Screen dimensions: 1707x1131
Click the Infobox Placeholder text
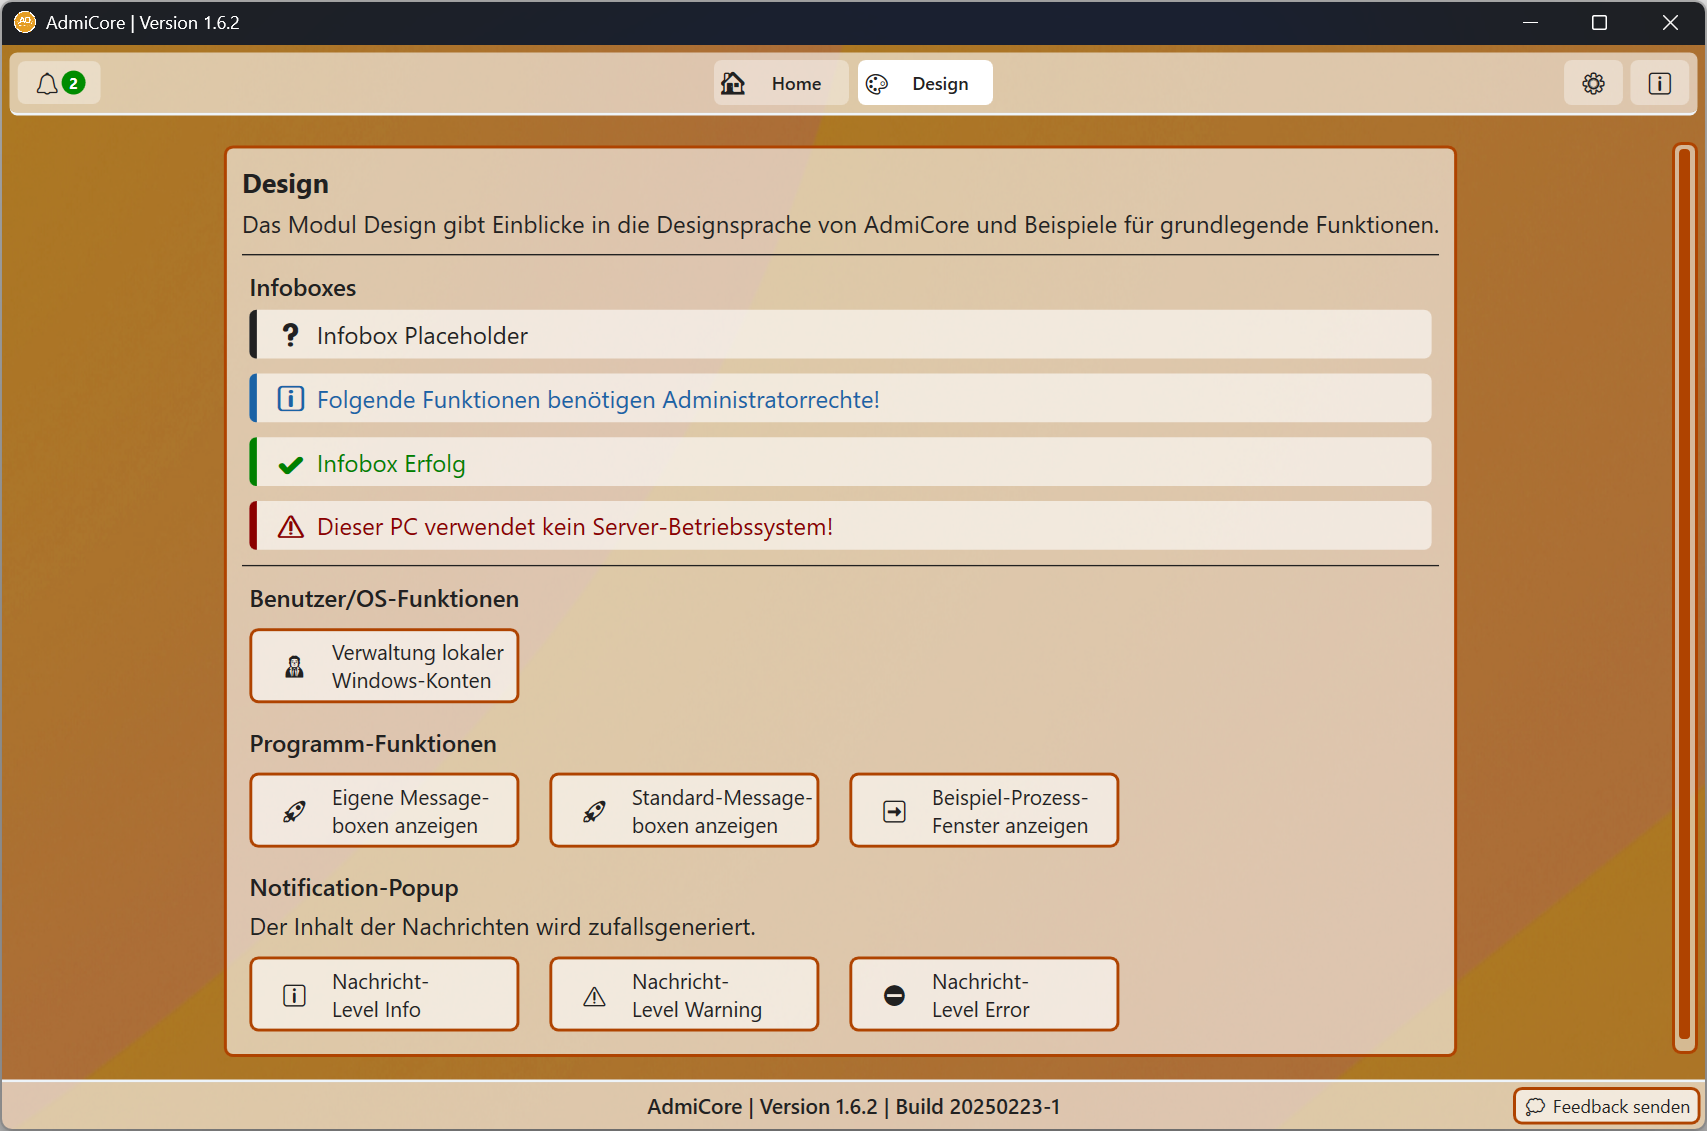click(422, 335)
